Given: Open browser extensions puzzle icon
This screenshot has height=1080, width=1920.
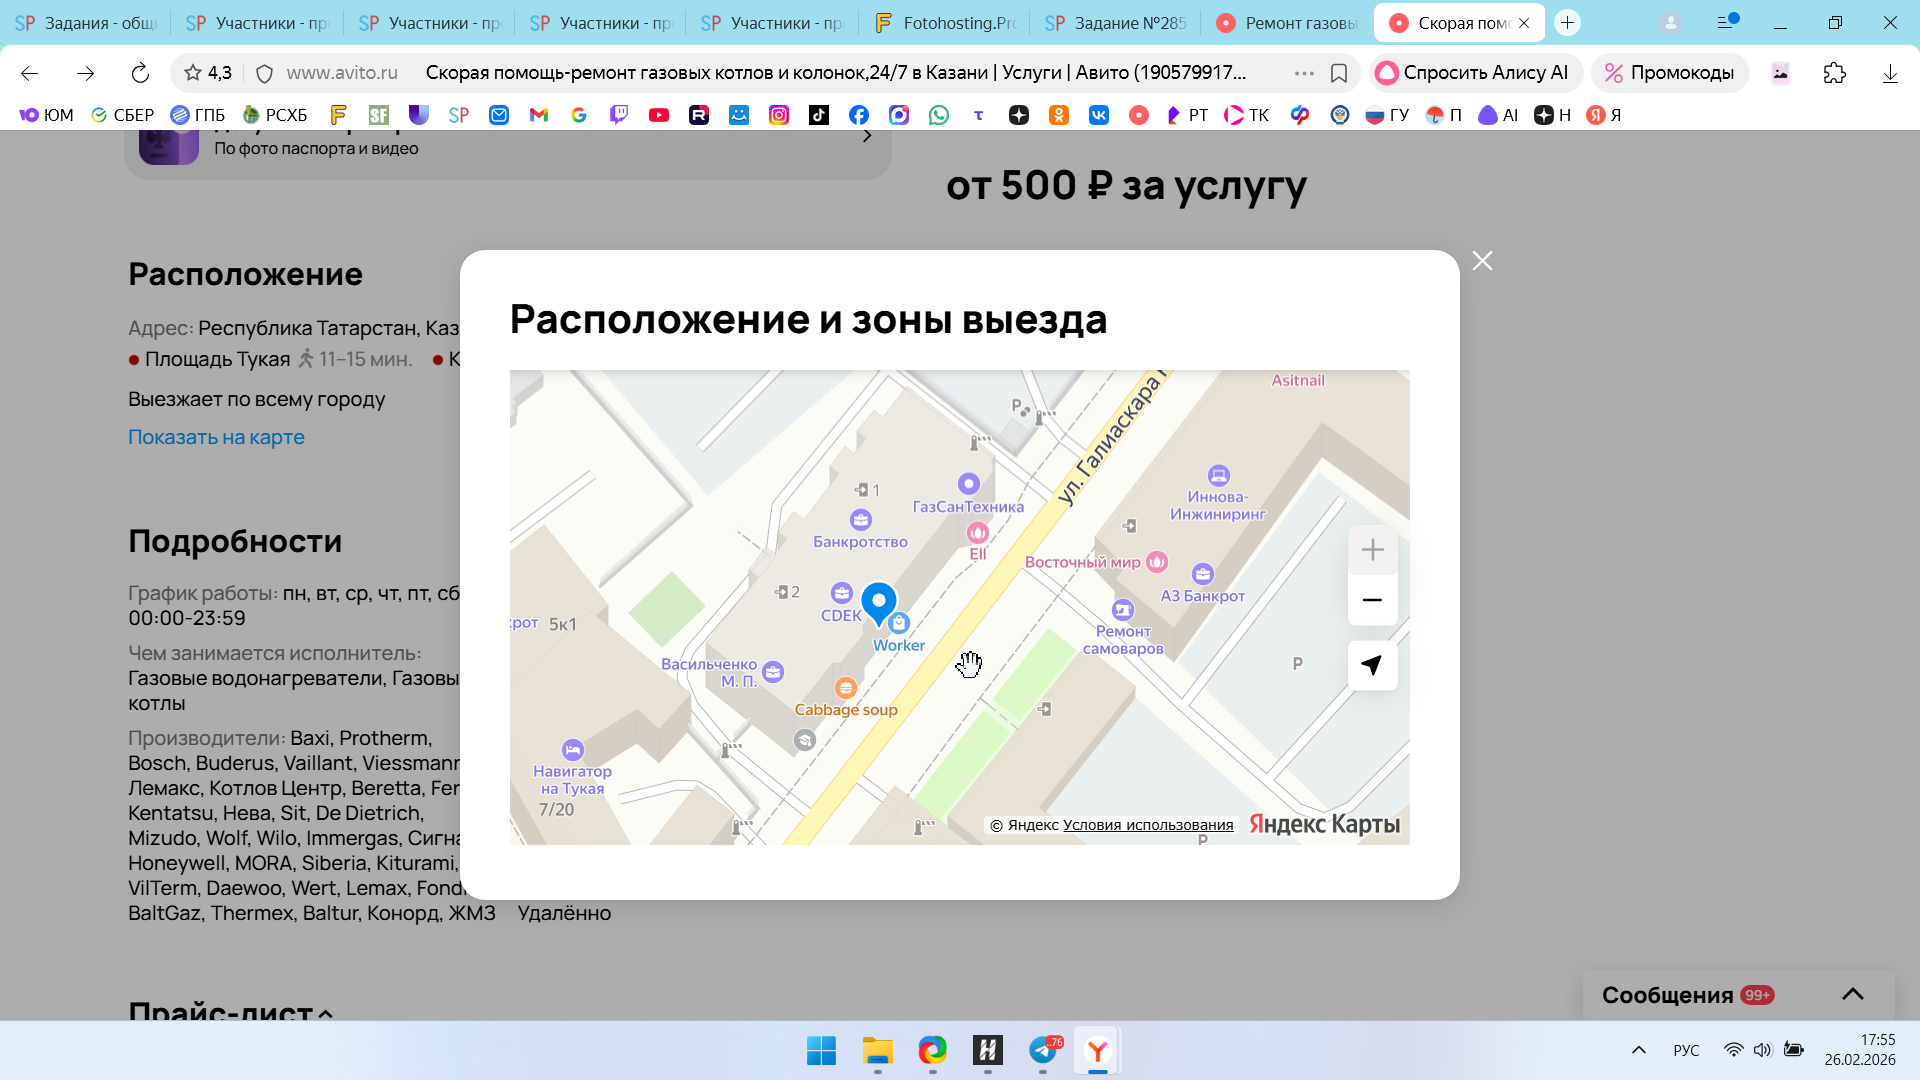Looking at the screenshot, I should tap(1834, 73).
